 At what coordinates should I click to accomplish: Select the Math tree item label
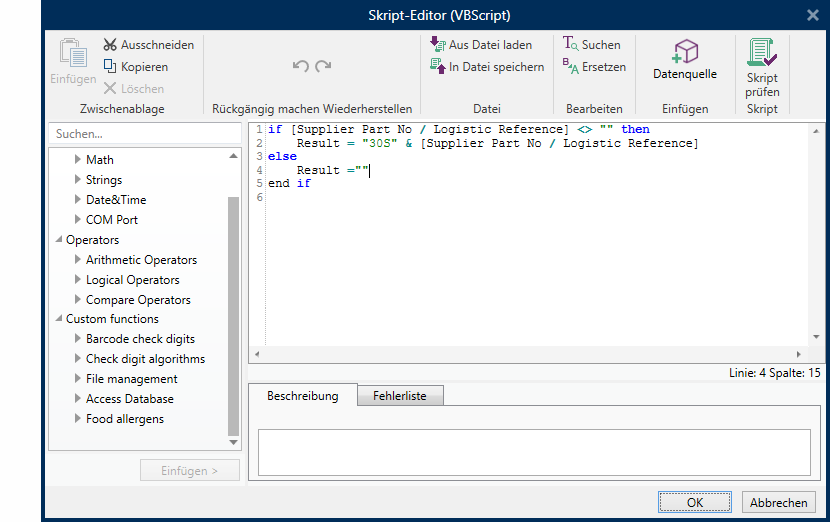coord(100,159)
